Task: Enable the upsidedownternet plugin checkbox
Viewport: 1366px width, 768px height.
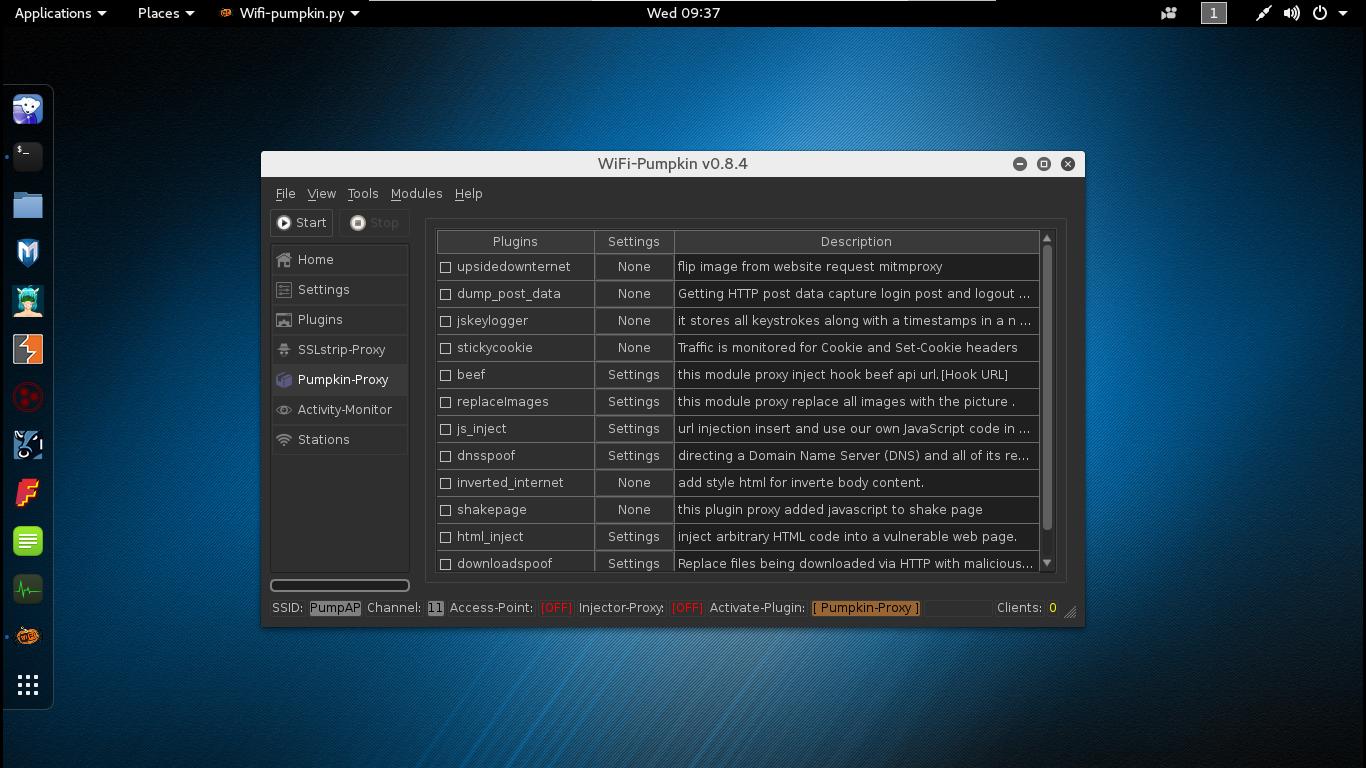Action: (x=446, y=267)
